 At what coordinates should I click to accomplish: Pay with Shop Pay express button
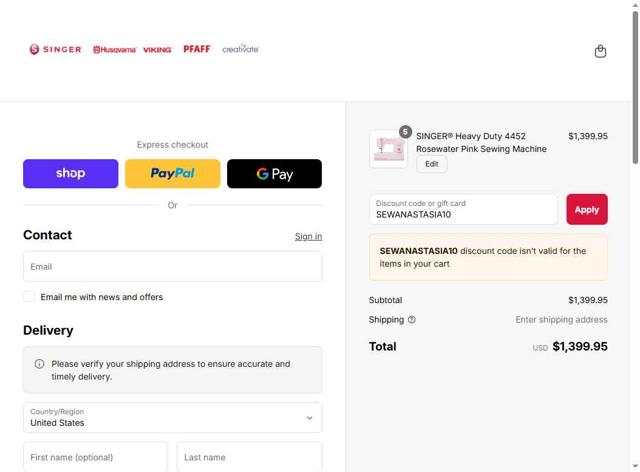(x=71, y=174)
